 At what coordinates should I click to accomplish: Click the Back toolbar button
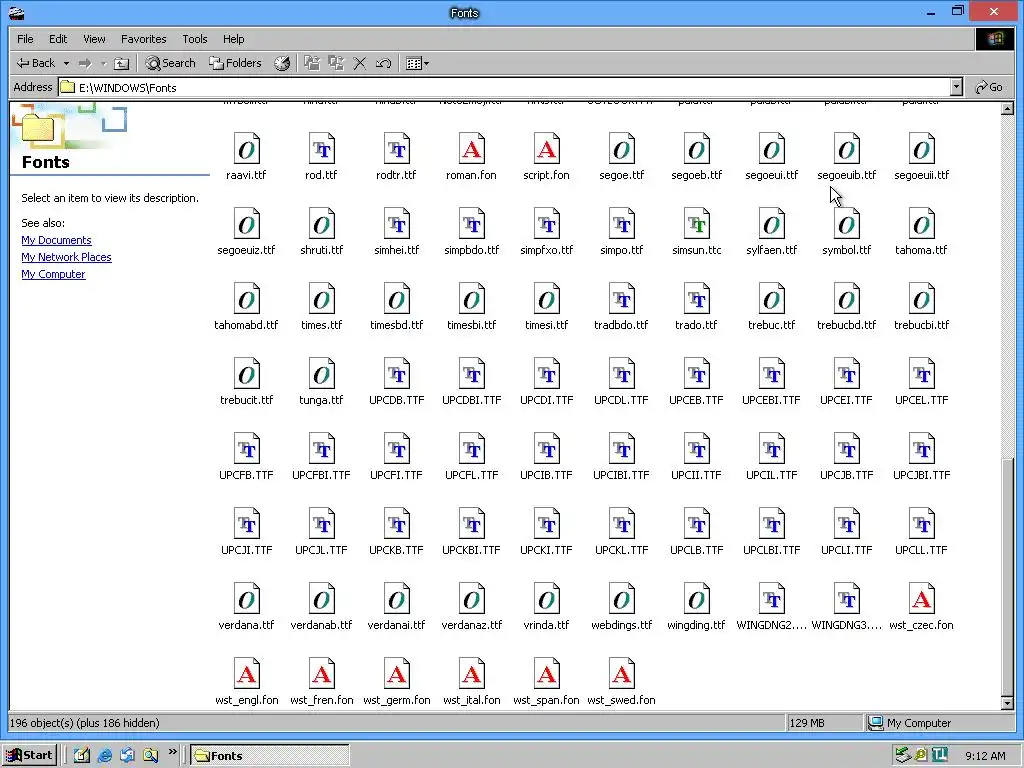point(35,63)
